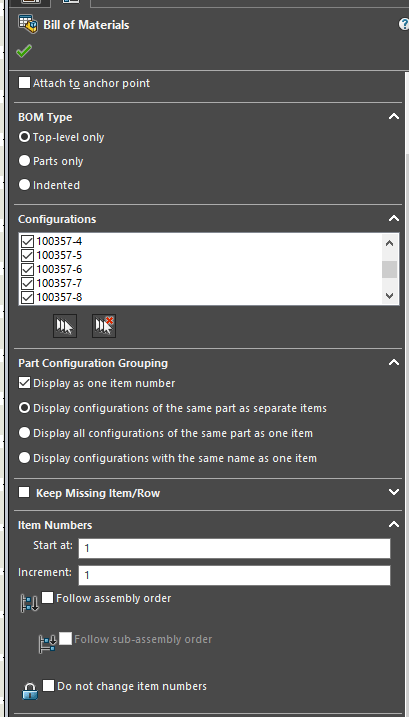409x717 pixels.
Task: Enable Attach to anchor point checkbox
Action: (x=25, y=83)
